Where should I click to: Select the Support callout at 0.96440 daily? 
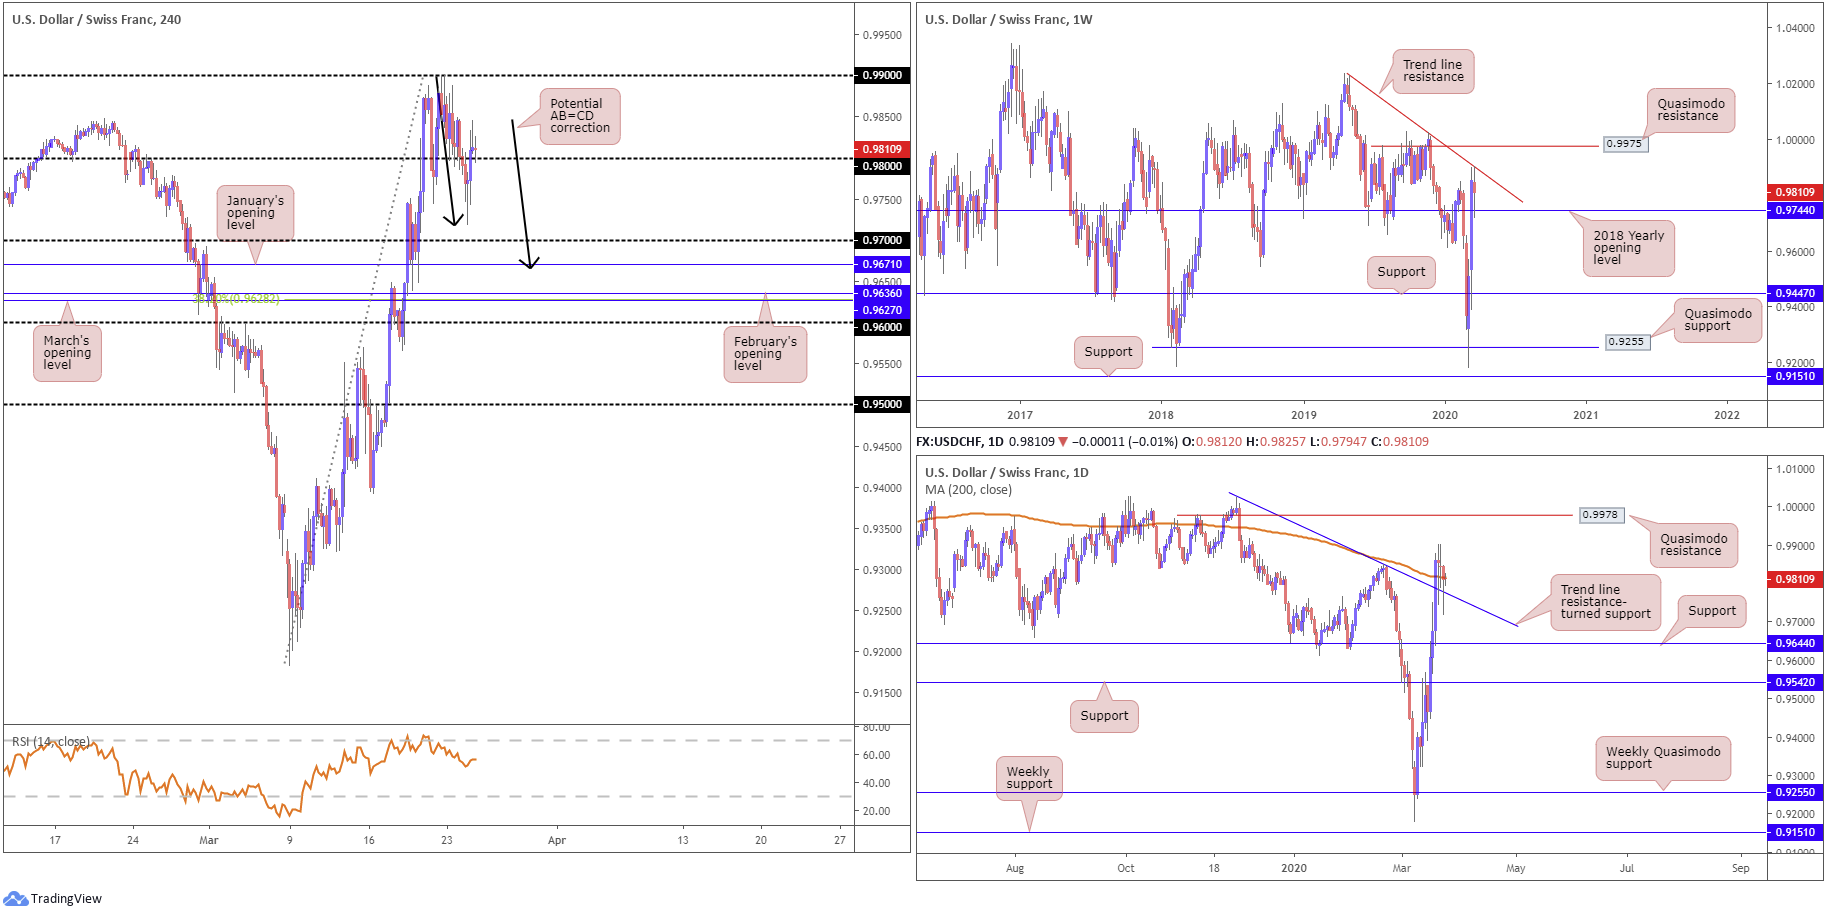point(1712,611)
